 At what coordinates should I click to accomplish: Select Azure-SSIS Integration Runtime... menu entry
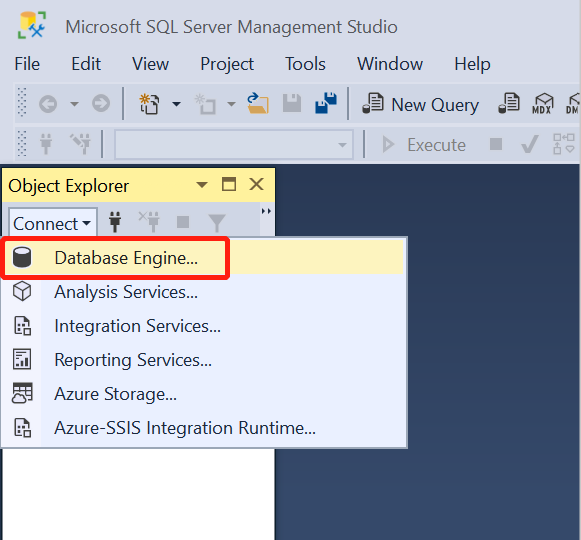pyautogui.click(x=203, y=428)
